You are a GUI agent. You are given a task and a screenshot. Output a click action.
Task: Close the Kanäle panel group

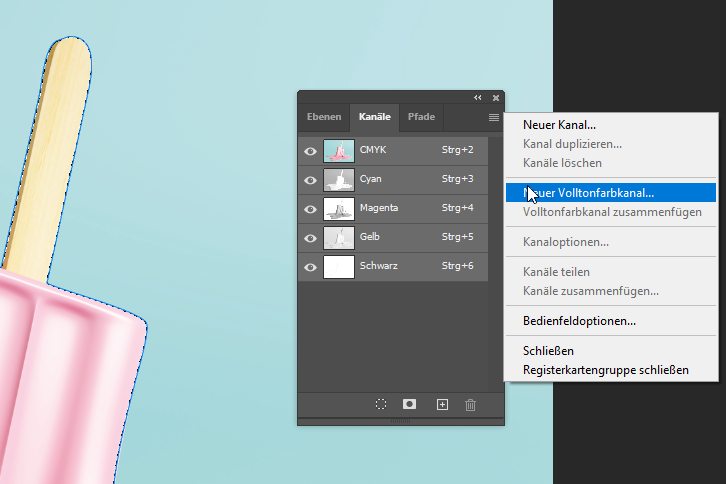pos(496,98)
